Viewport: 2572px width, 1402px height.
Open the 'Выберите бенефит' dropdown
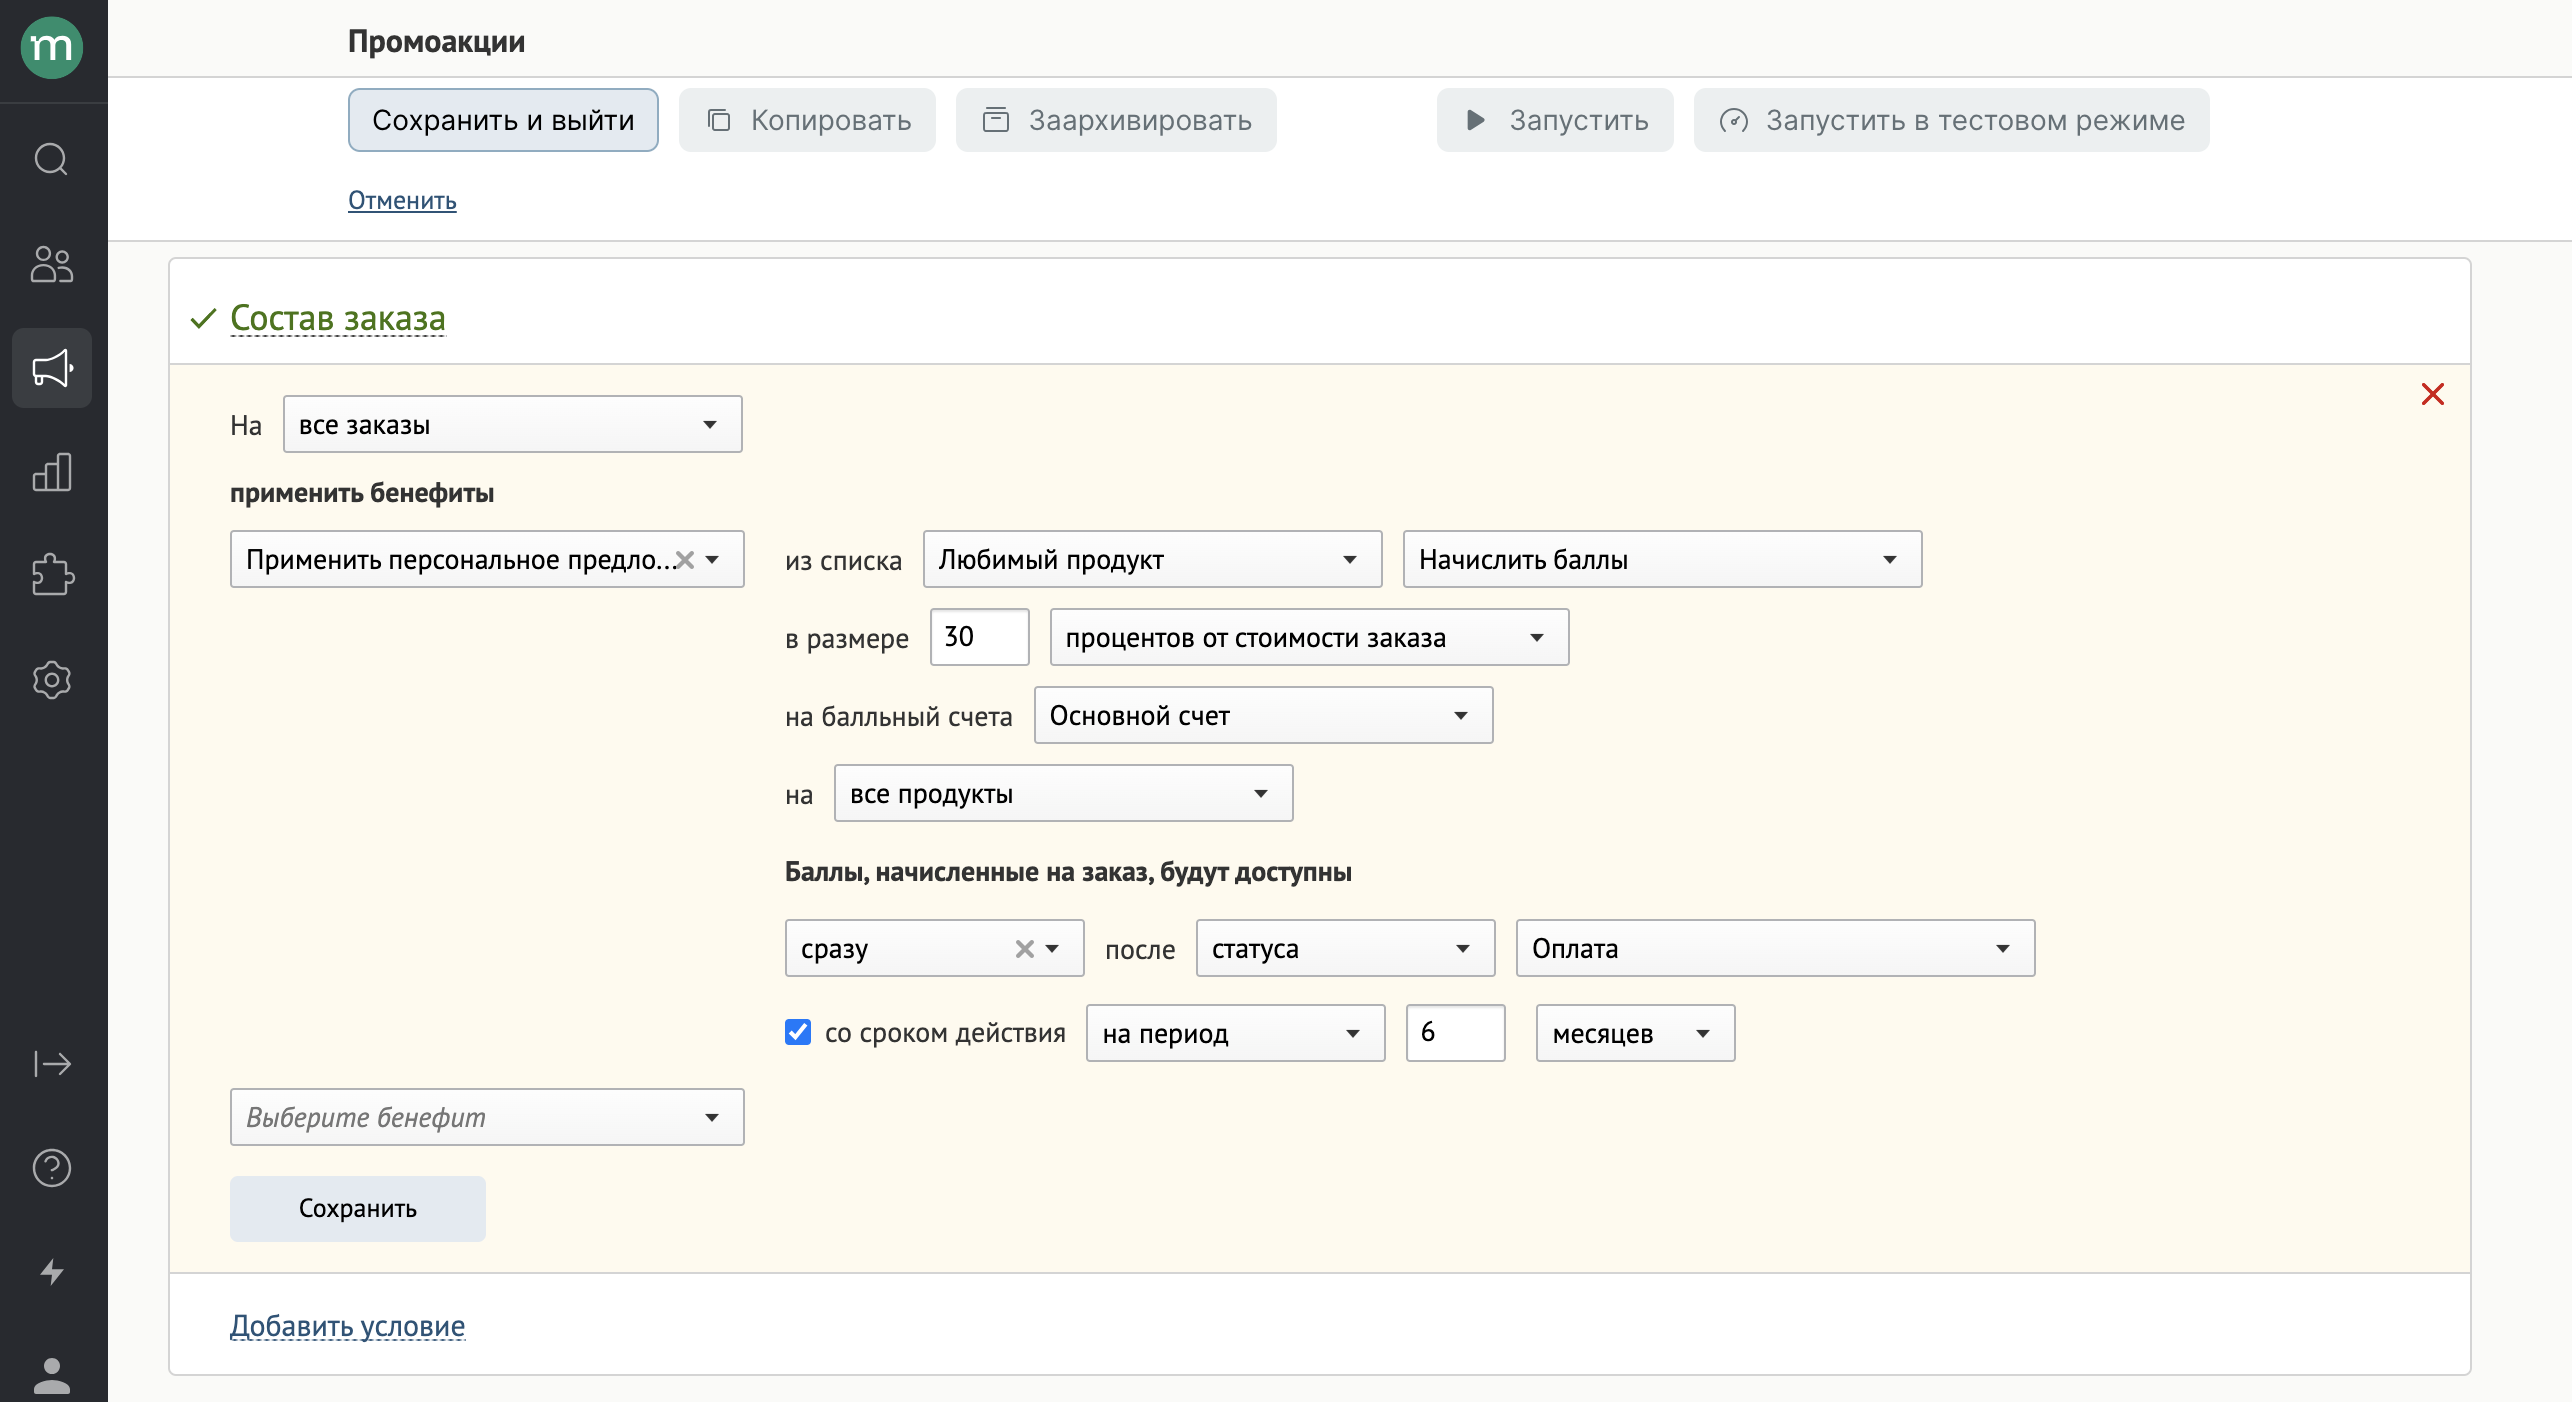click(487, 1117)
